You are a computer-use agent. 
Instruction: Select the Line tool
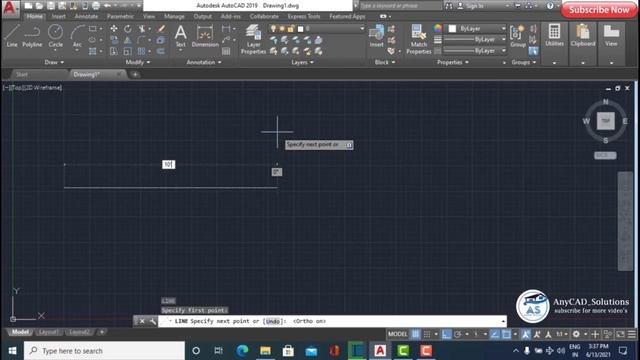[x=12, y=36]
